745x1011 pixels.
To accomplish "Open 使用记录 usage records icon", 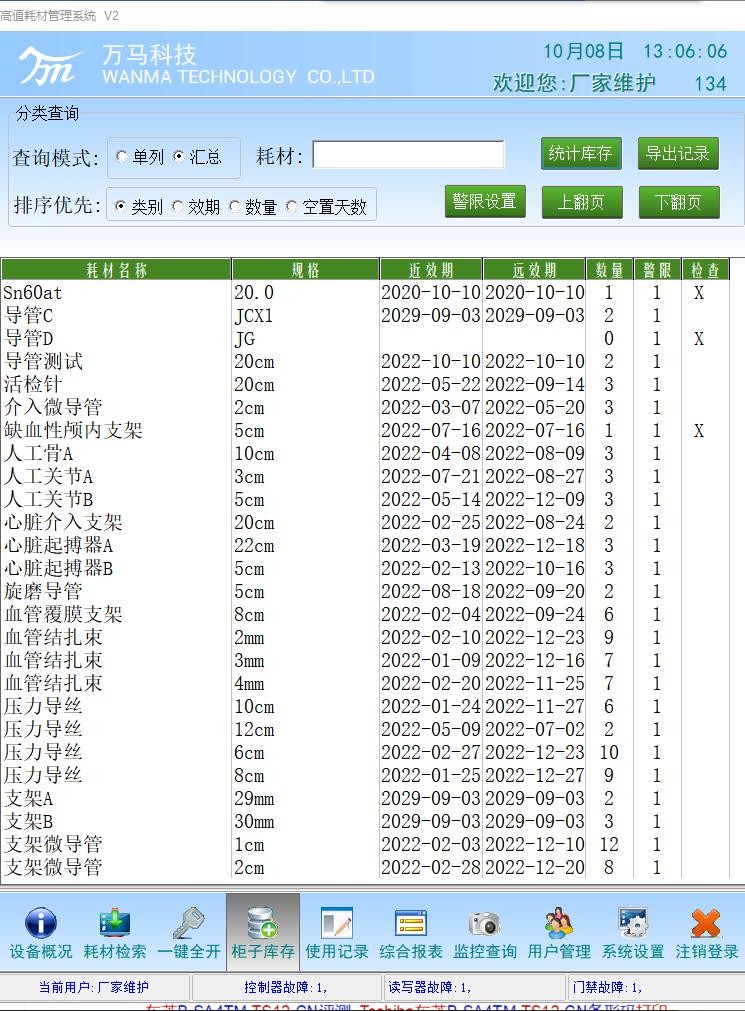I will [336, 923].
